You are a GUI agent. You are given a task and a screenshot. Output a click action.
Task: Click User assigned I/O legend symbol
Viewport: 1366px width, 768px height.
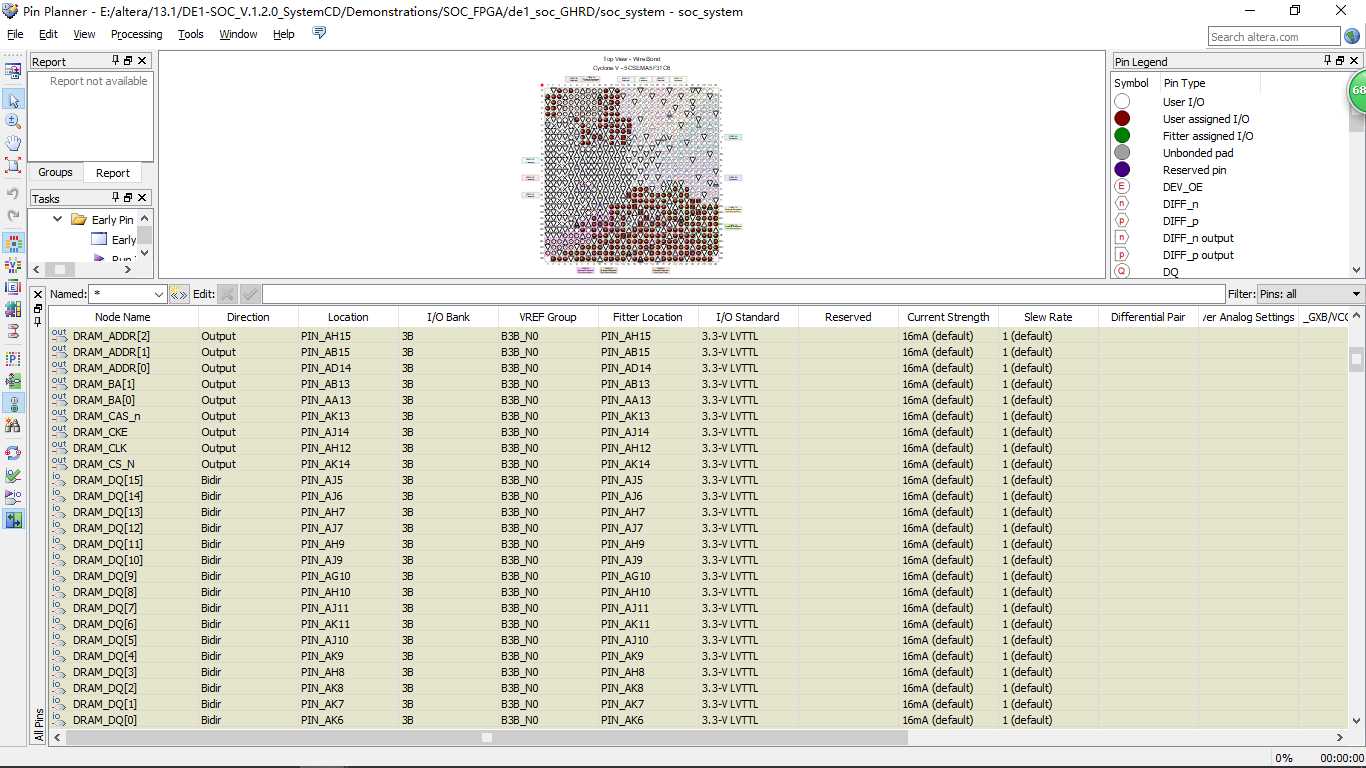[x=1122, y=119]
